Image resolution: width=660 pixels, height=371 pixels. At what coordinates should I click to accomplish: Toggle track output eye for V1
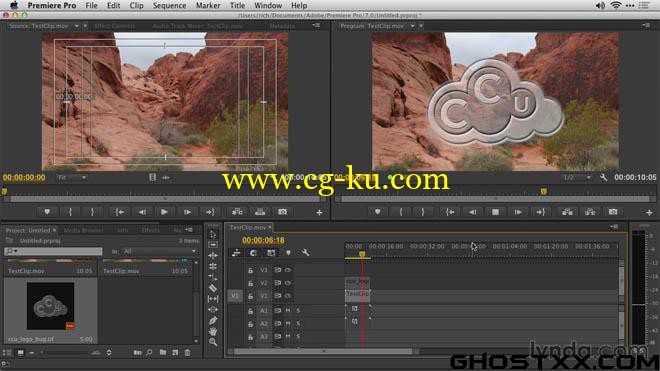tap(288, 296)
